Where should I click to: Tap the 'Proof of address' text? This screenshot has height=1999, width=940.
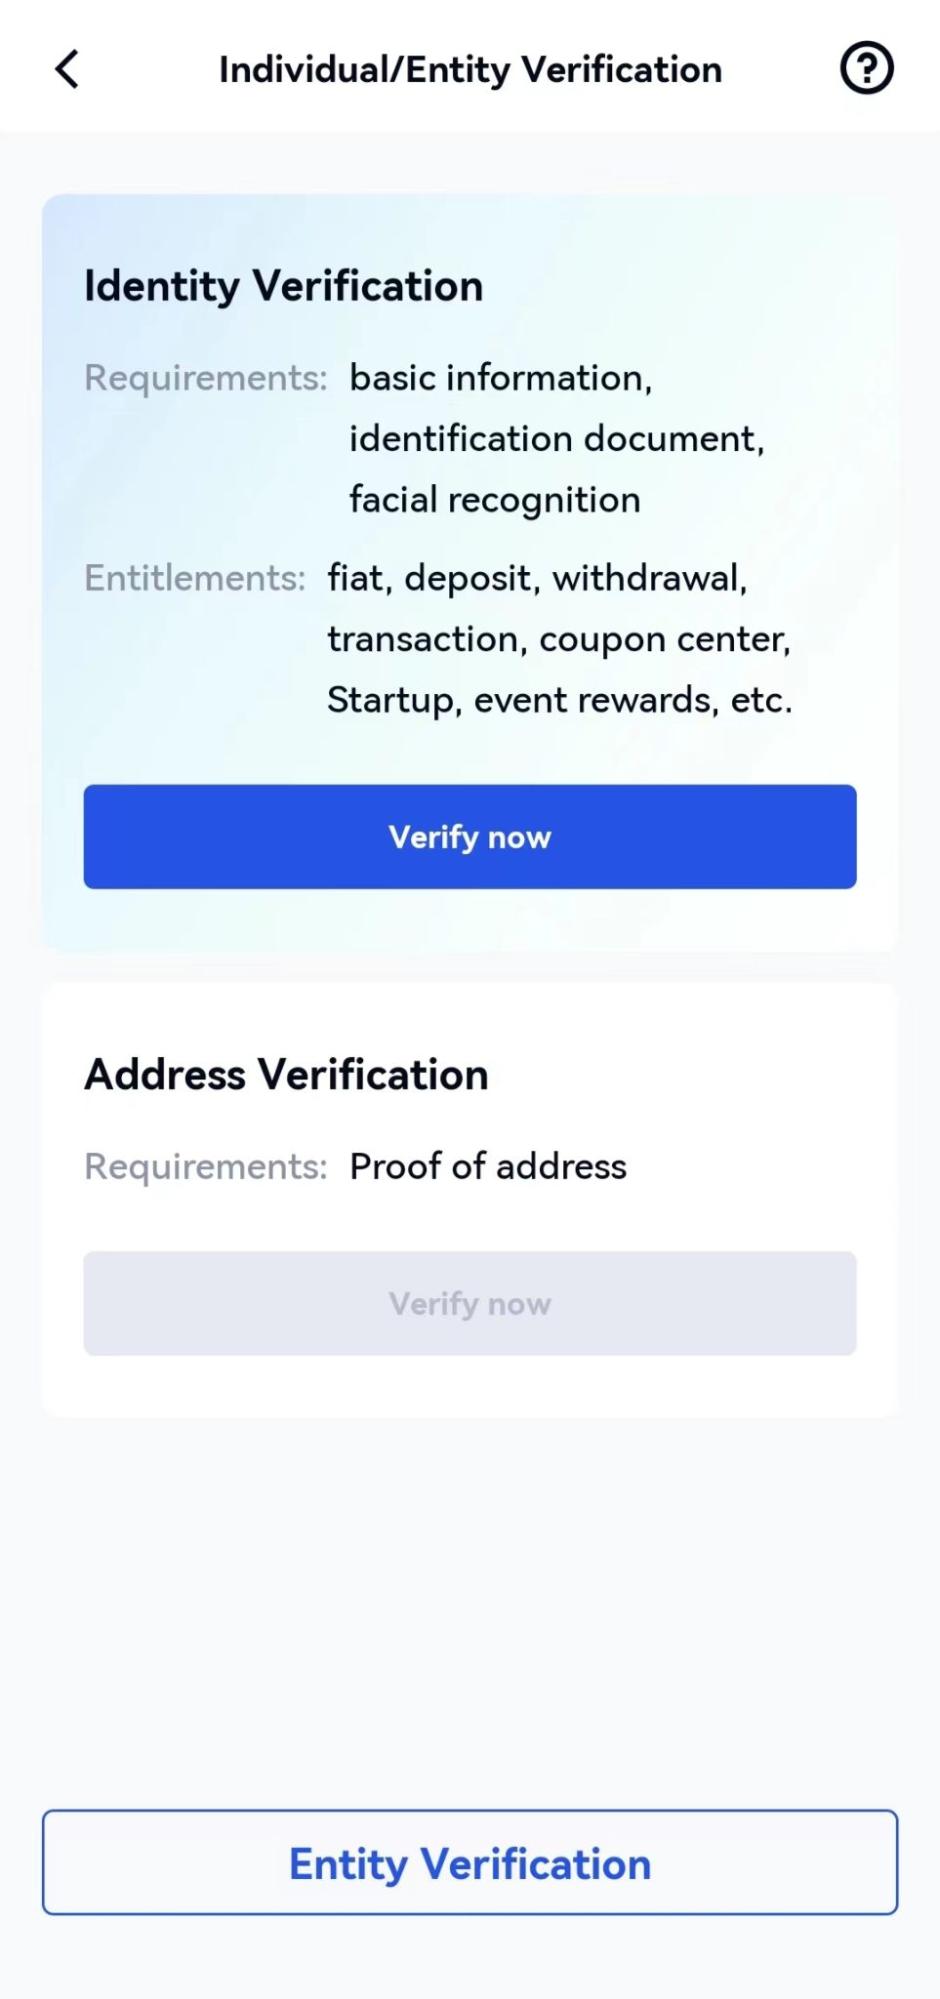tap(488, 1166)
